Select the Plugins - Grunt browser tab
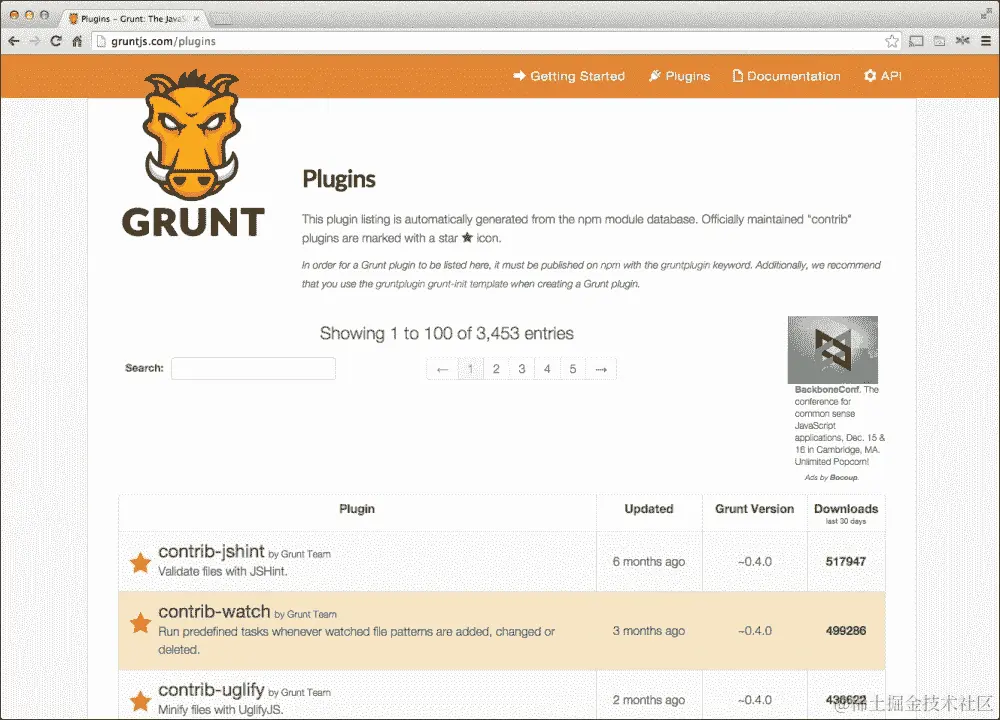 tap(133, 18)
